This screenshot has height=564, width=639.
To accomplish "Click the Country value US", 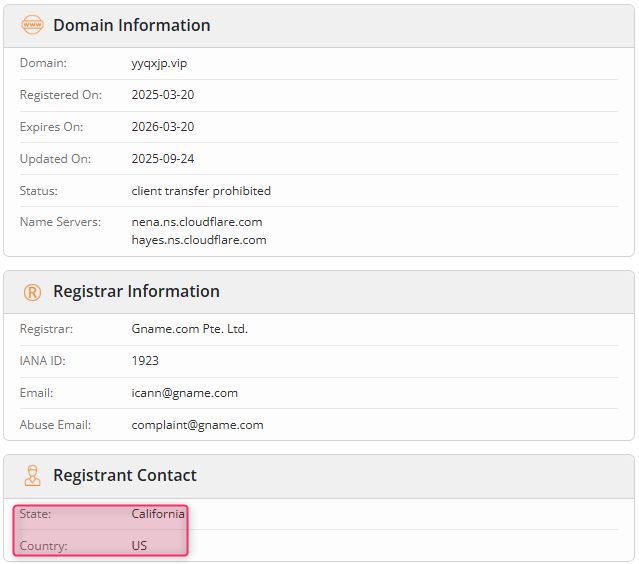I will 140,546.
